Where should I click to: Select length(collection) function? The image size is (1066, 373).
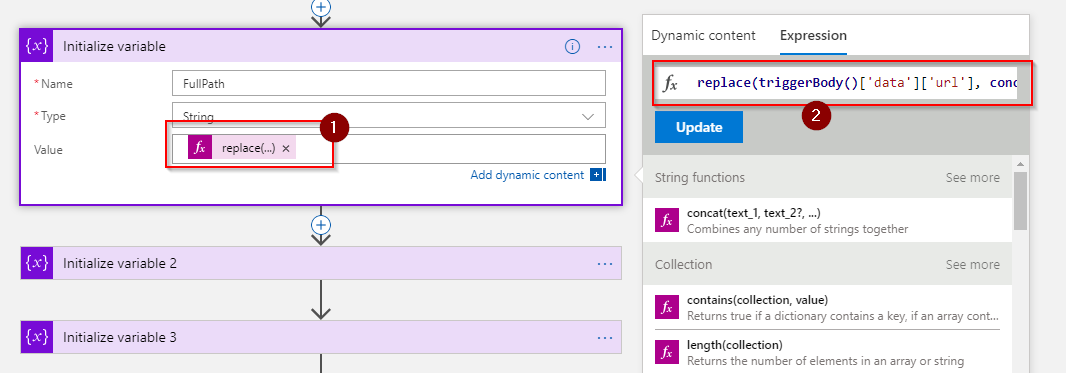[x=827, y=352]
